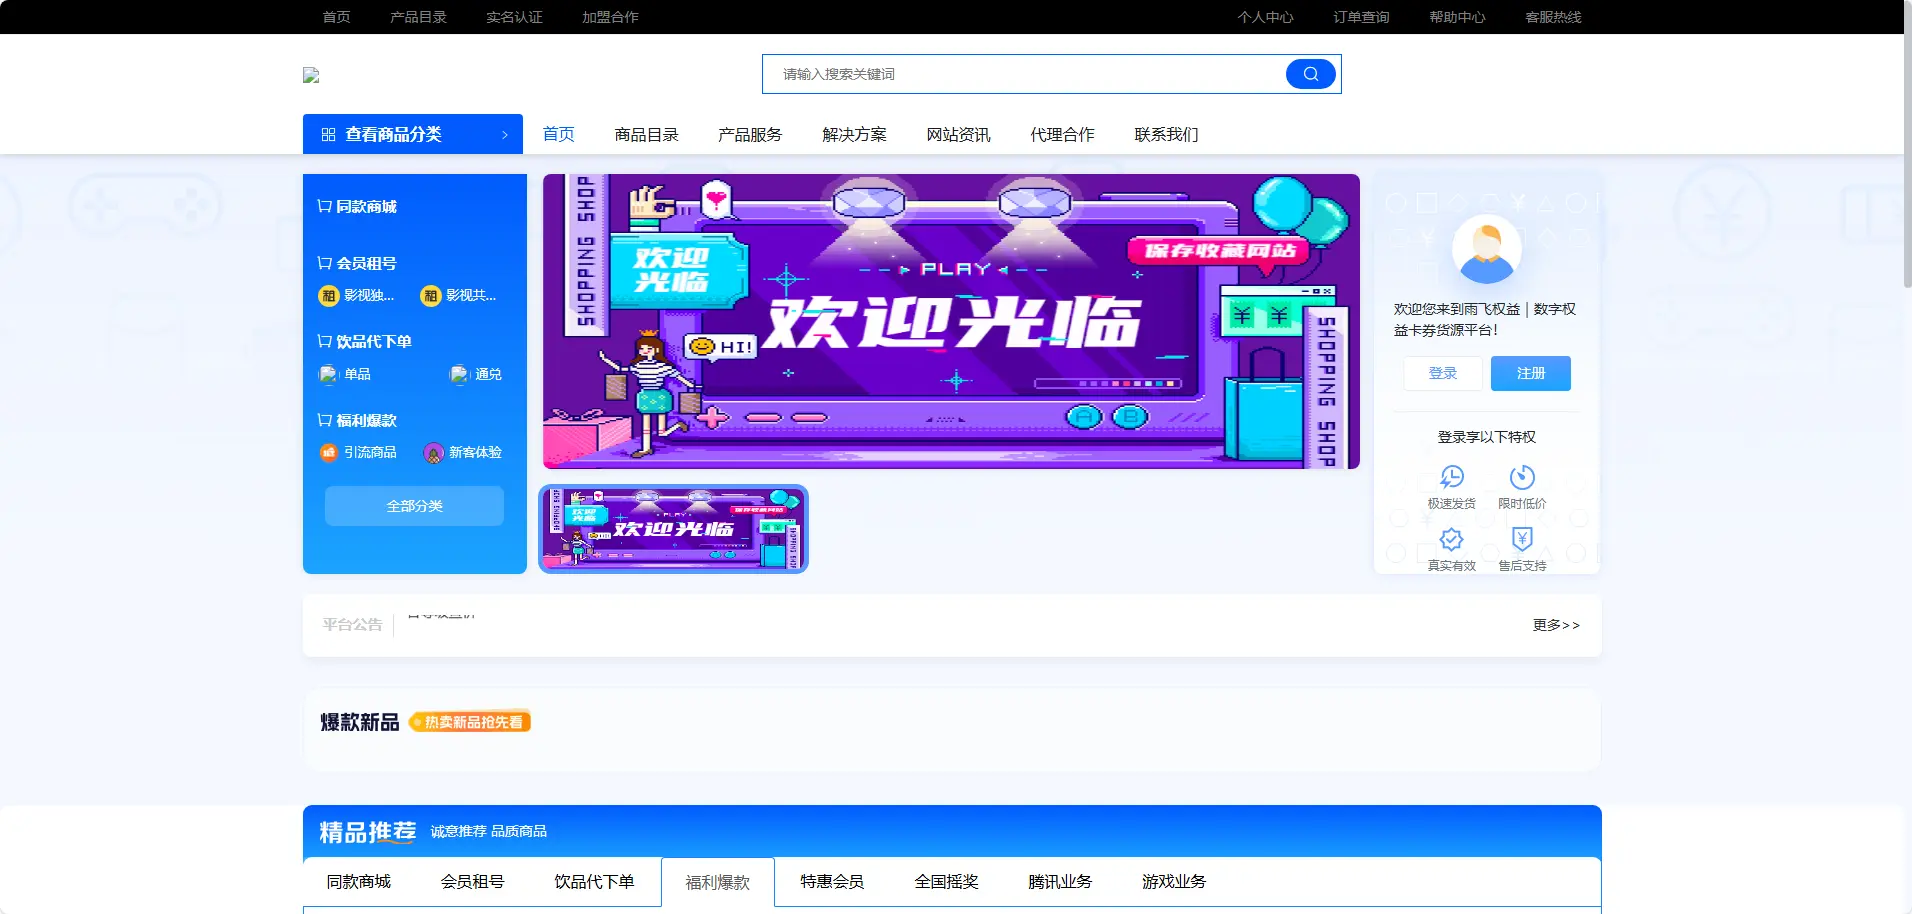Open the 全部分类 list
Image resolution: width=1912 pixels, height=914 pixels.
point(414,506)
